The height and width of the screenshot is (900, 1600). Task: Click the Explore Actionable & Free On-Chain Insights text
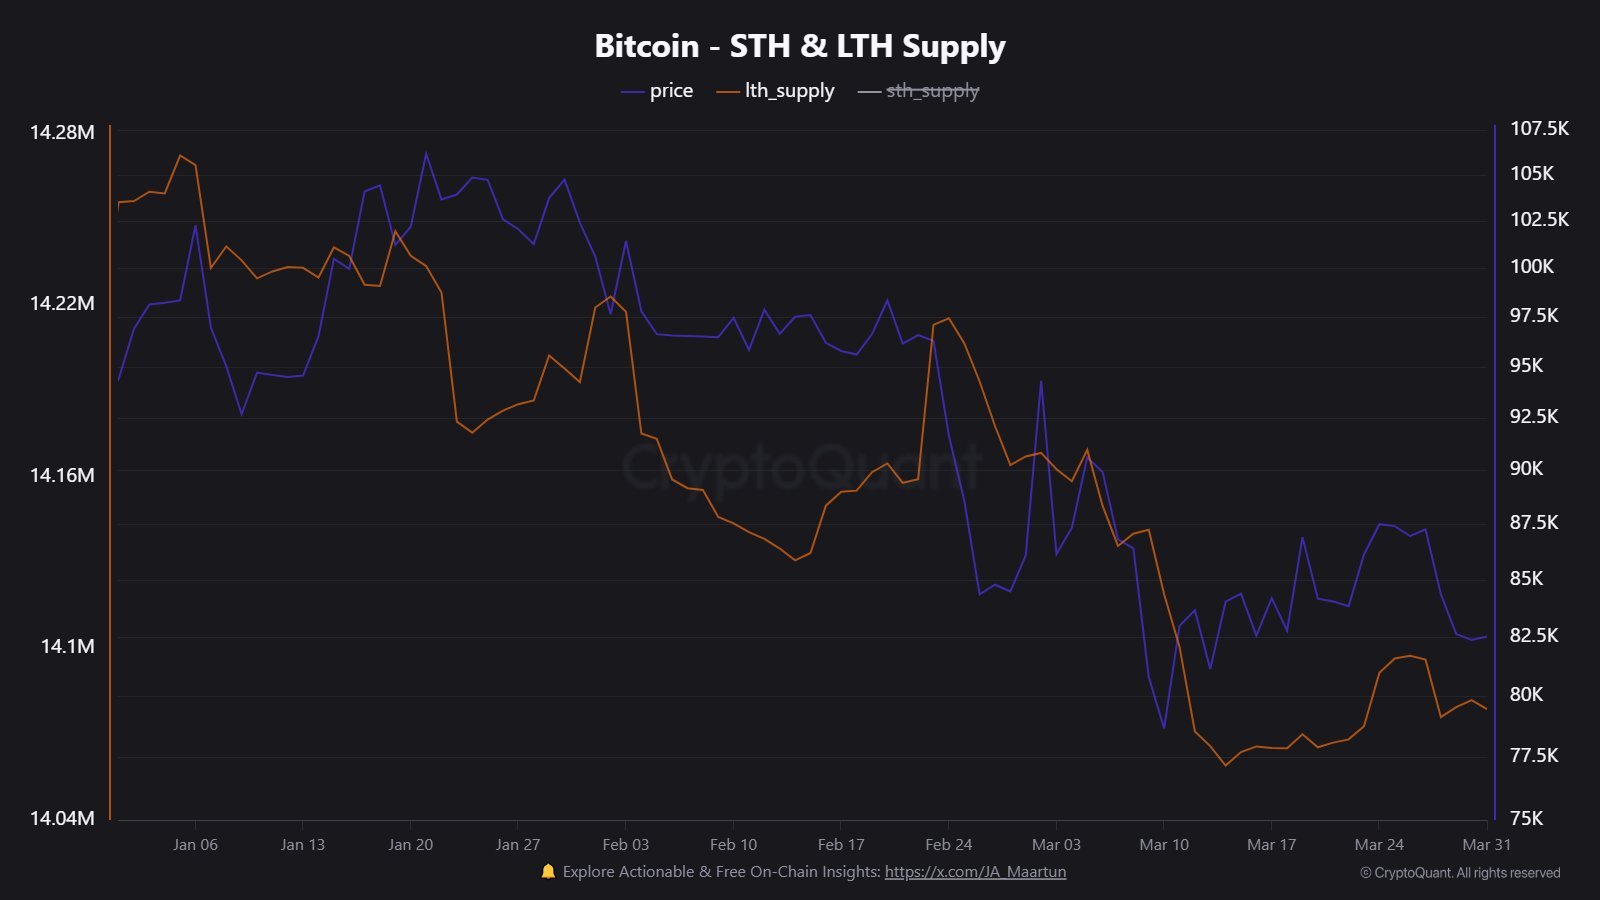point(721,872)
